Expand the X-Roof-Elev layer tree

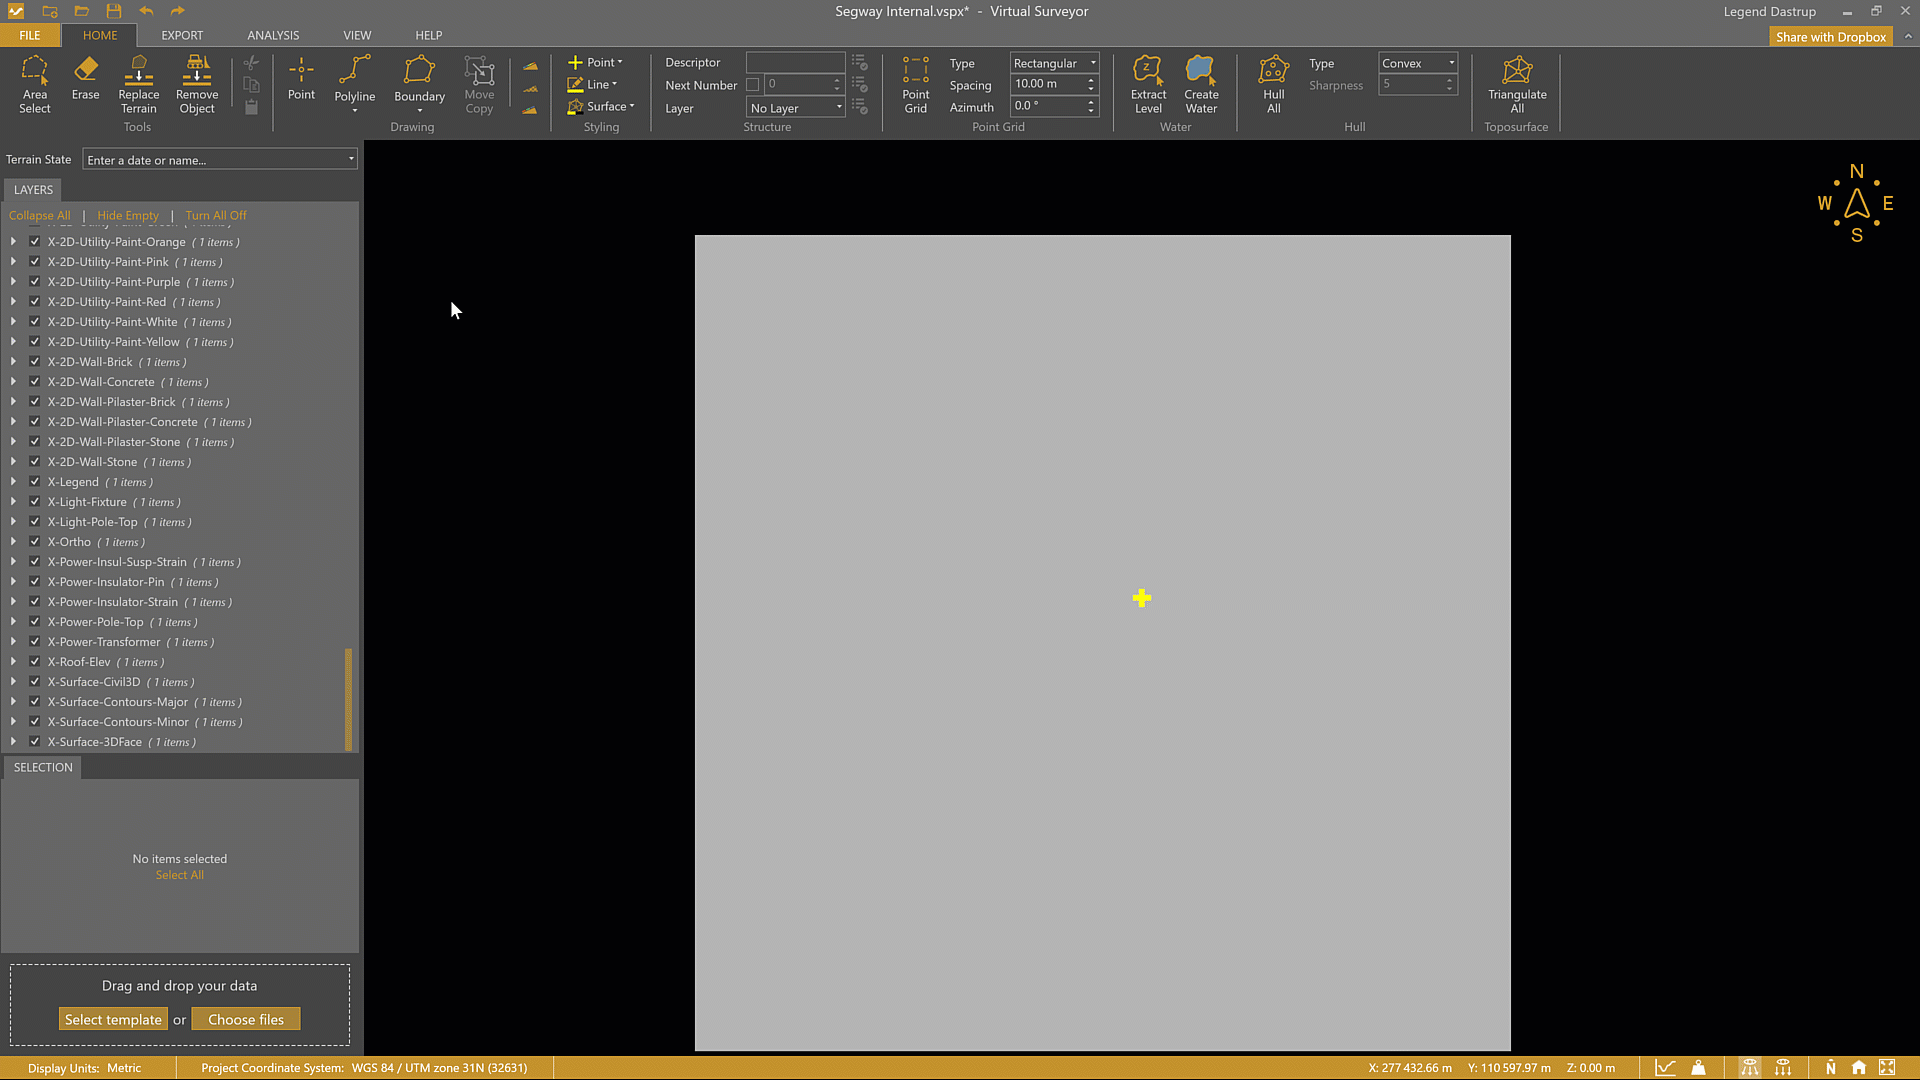pos(13,662)
